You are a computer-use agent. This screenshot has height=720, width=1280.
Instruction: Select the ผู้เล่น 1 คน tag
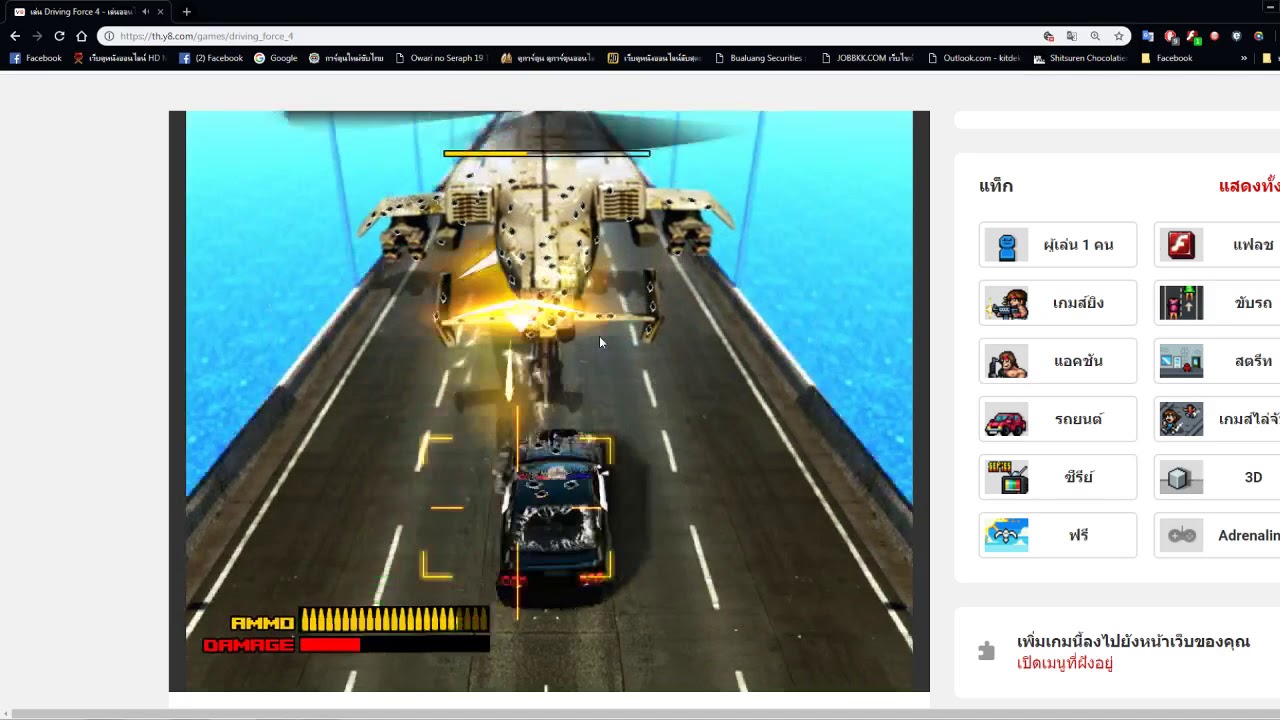click(1058, 245)
